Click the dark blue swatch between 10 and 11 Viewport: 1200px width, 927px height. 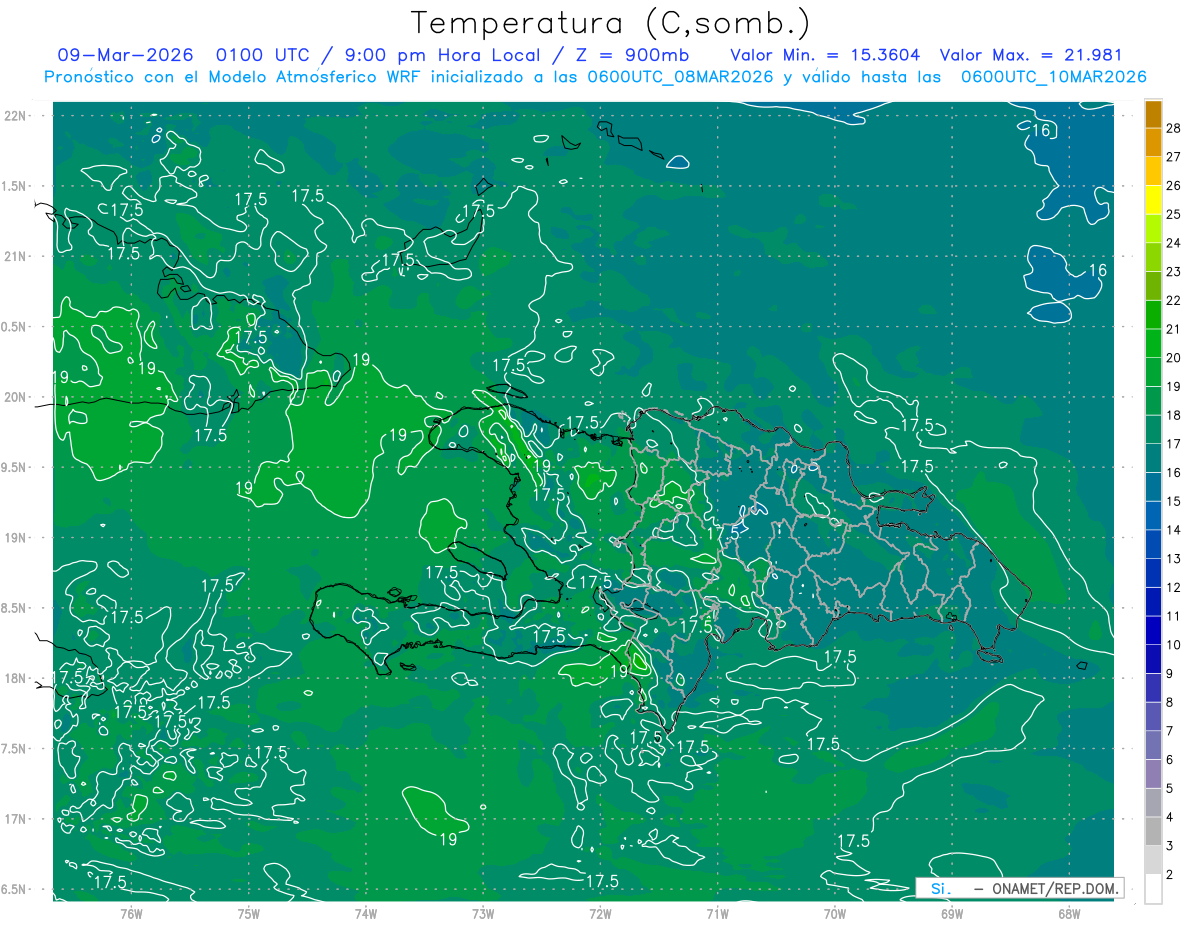(x=1153, y=631)
